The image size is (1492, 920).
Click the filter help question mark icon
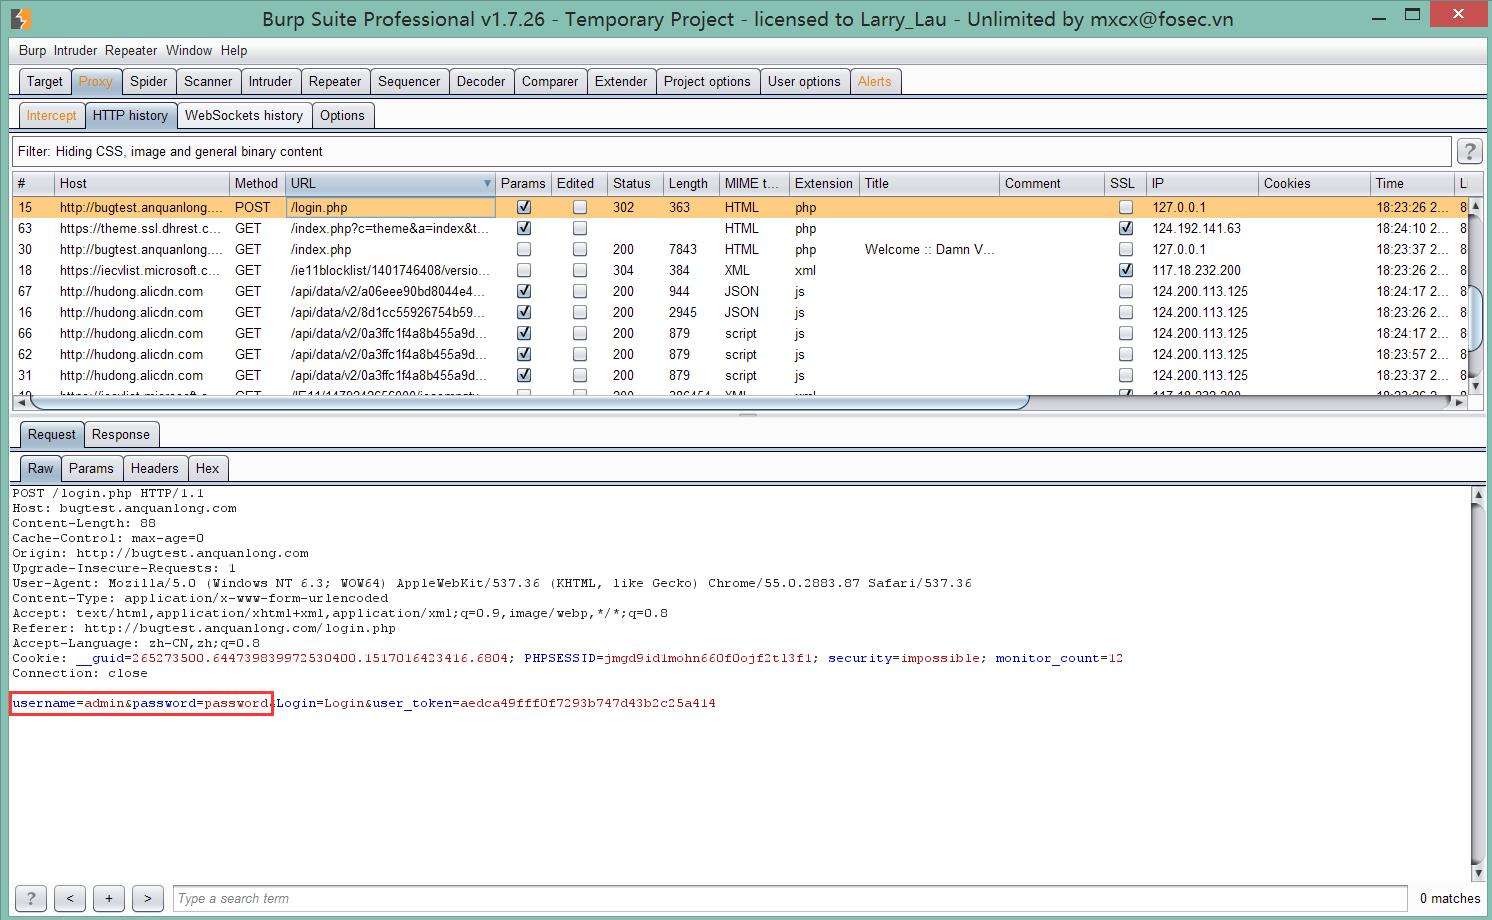[1469, 152]
